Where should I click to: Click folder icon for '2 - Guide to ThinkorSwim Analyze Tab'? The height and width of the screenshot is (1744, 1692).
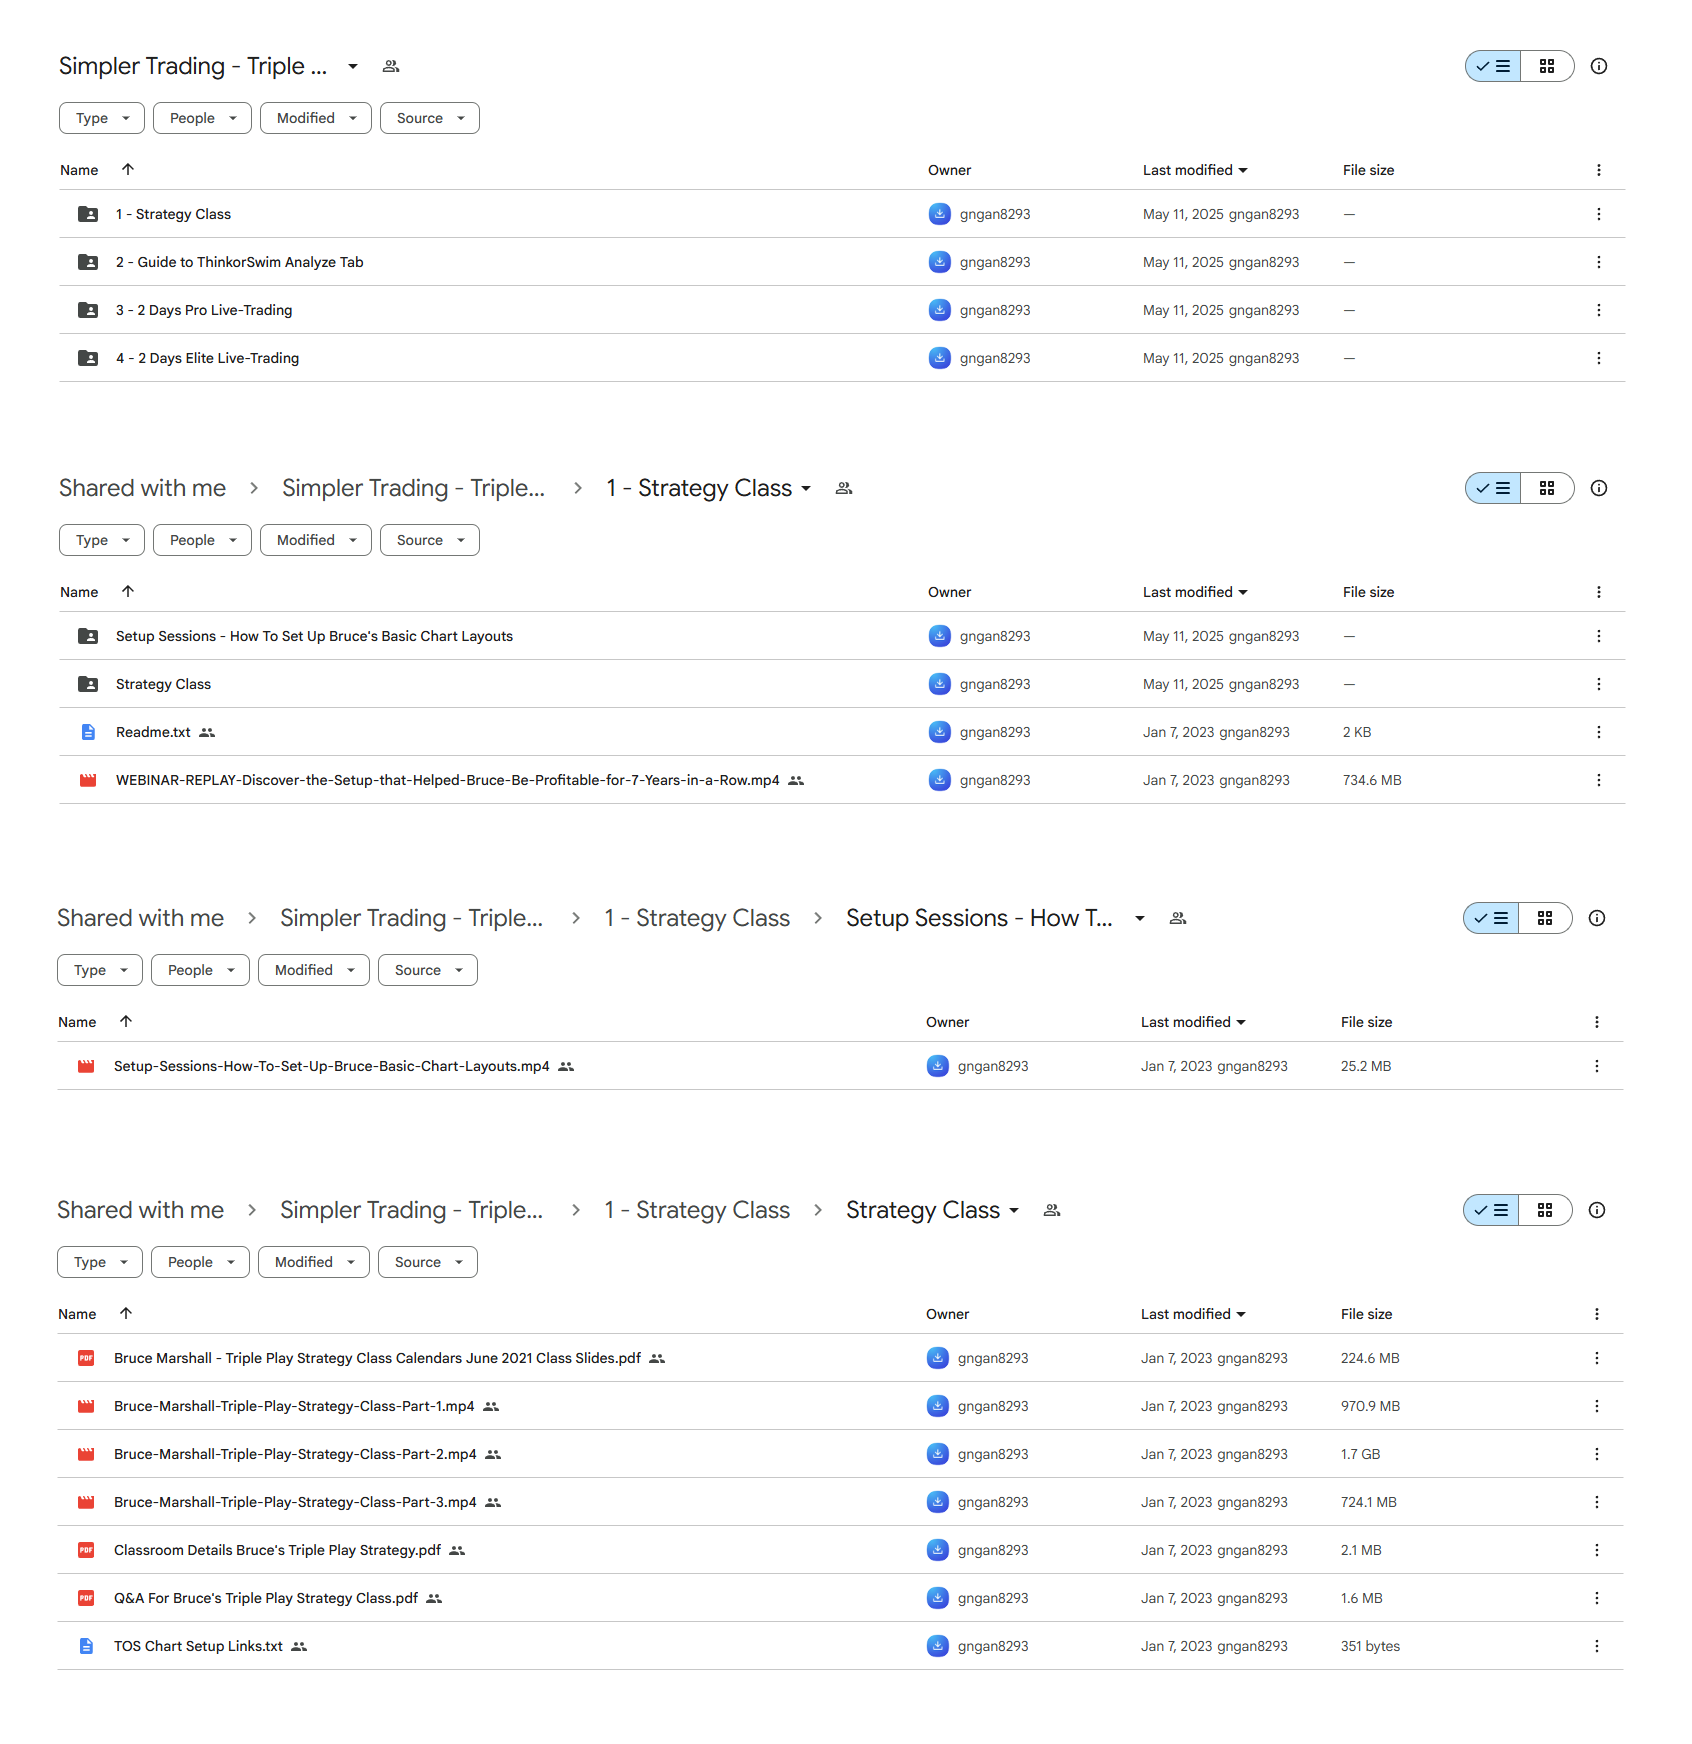pyautogui.click(x=88, y=262)
